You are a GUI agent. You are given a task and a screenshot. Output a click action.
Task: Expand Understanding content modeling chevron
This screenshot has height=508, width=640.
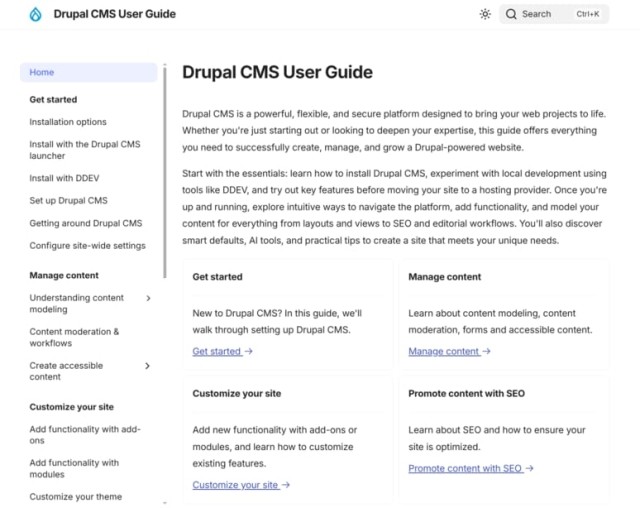(x=148, y=298)
